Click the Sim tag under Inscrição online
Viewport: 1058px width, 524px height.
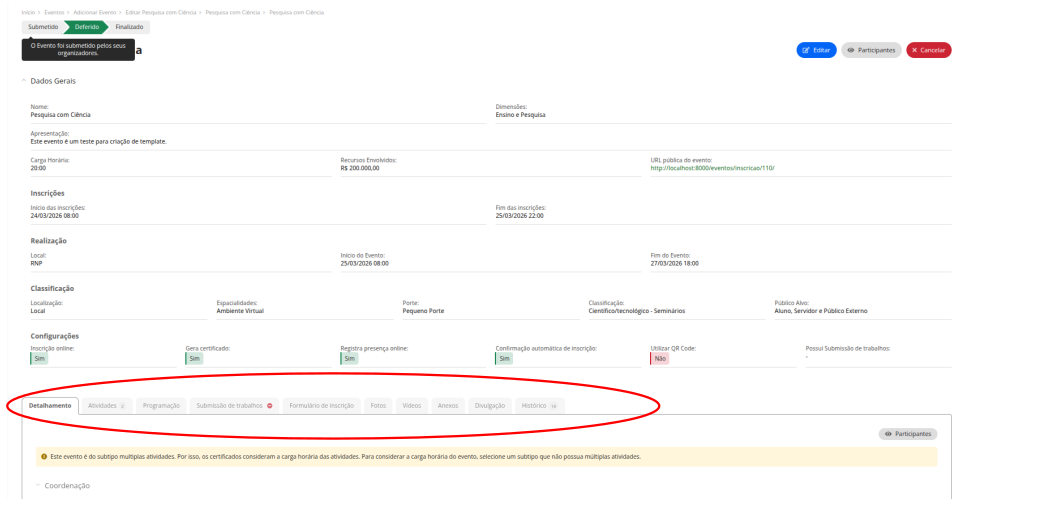39,359
